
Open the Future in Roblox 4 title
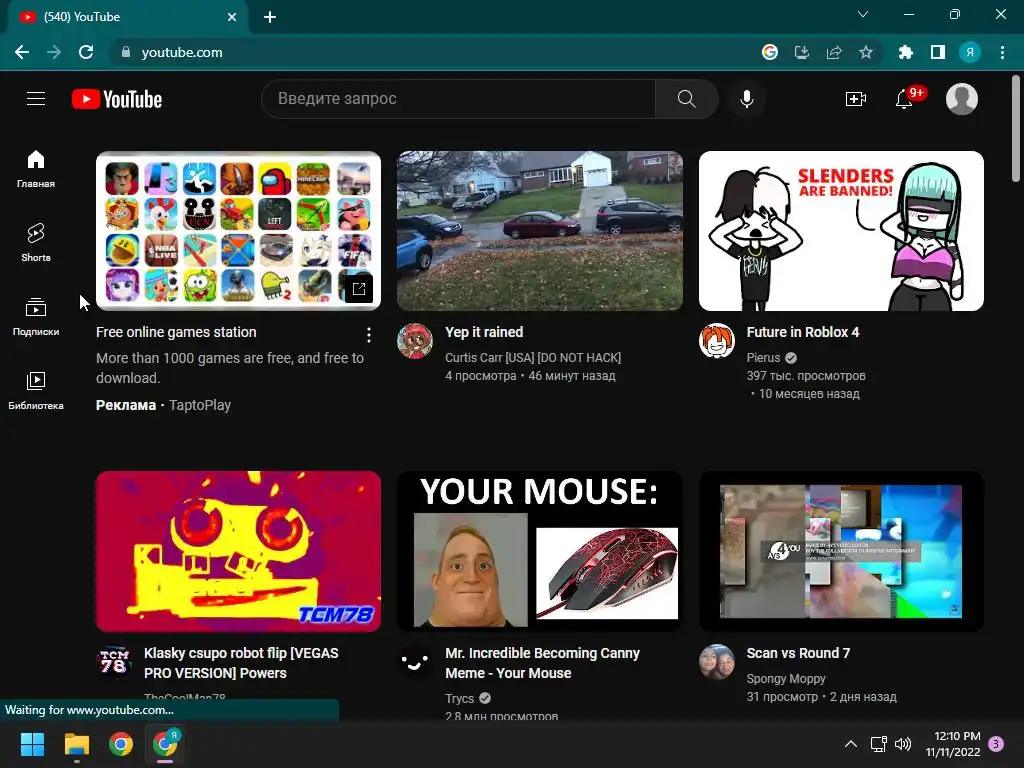[x=803, y=332]
